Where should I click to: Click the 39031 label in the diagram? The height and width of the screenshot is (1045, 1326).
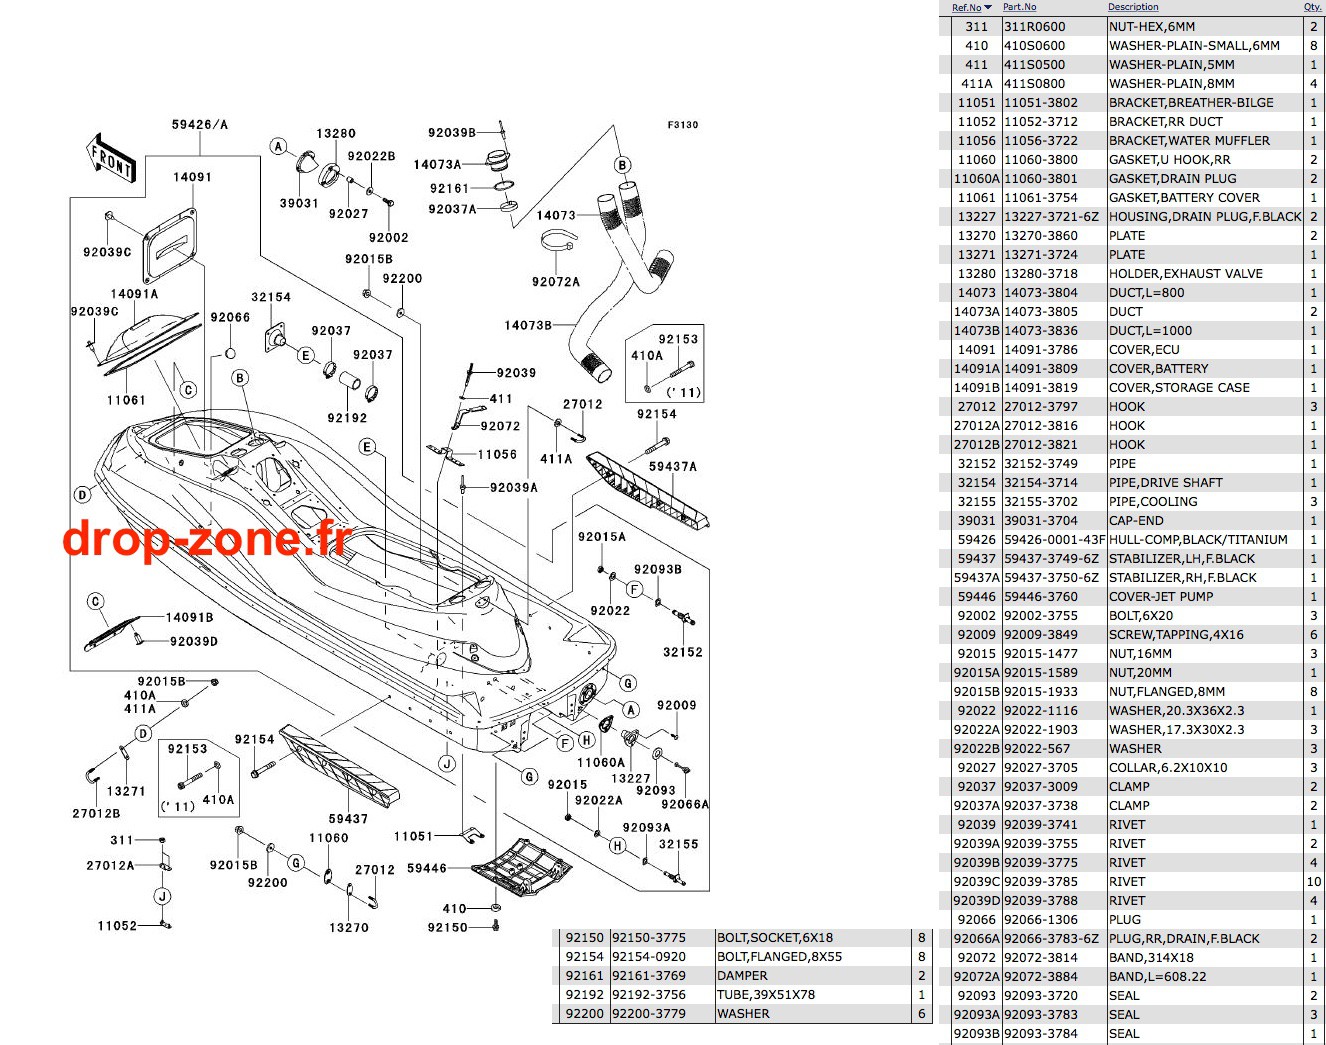tap(299, 204)
